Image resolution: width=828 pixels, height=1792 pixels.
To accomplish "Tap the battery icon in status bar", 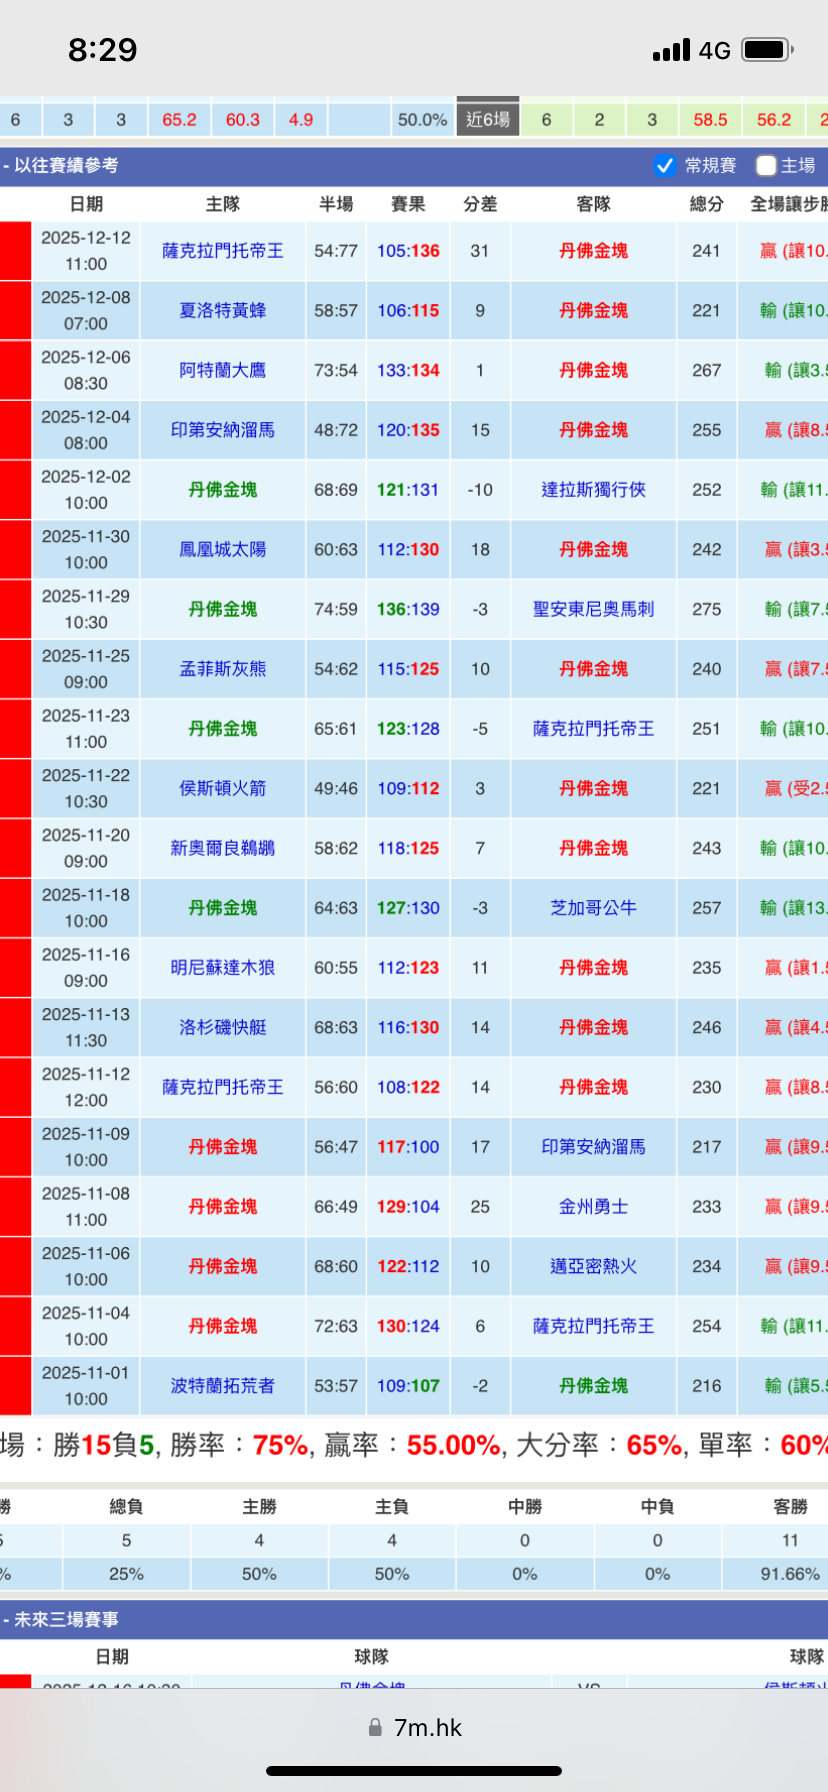I will (x=768, y=50).
